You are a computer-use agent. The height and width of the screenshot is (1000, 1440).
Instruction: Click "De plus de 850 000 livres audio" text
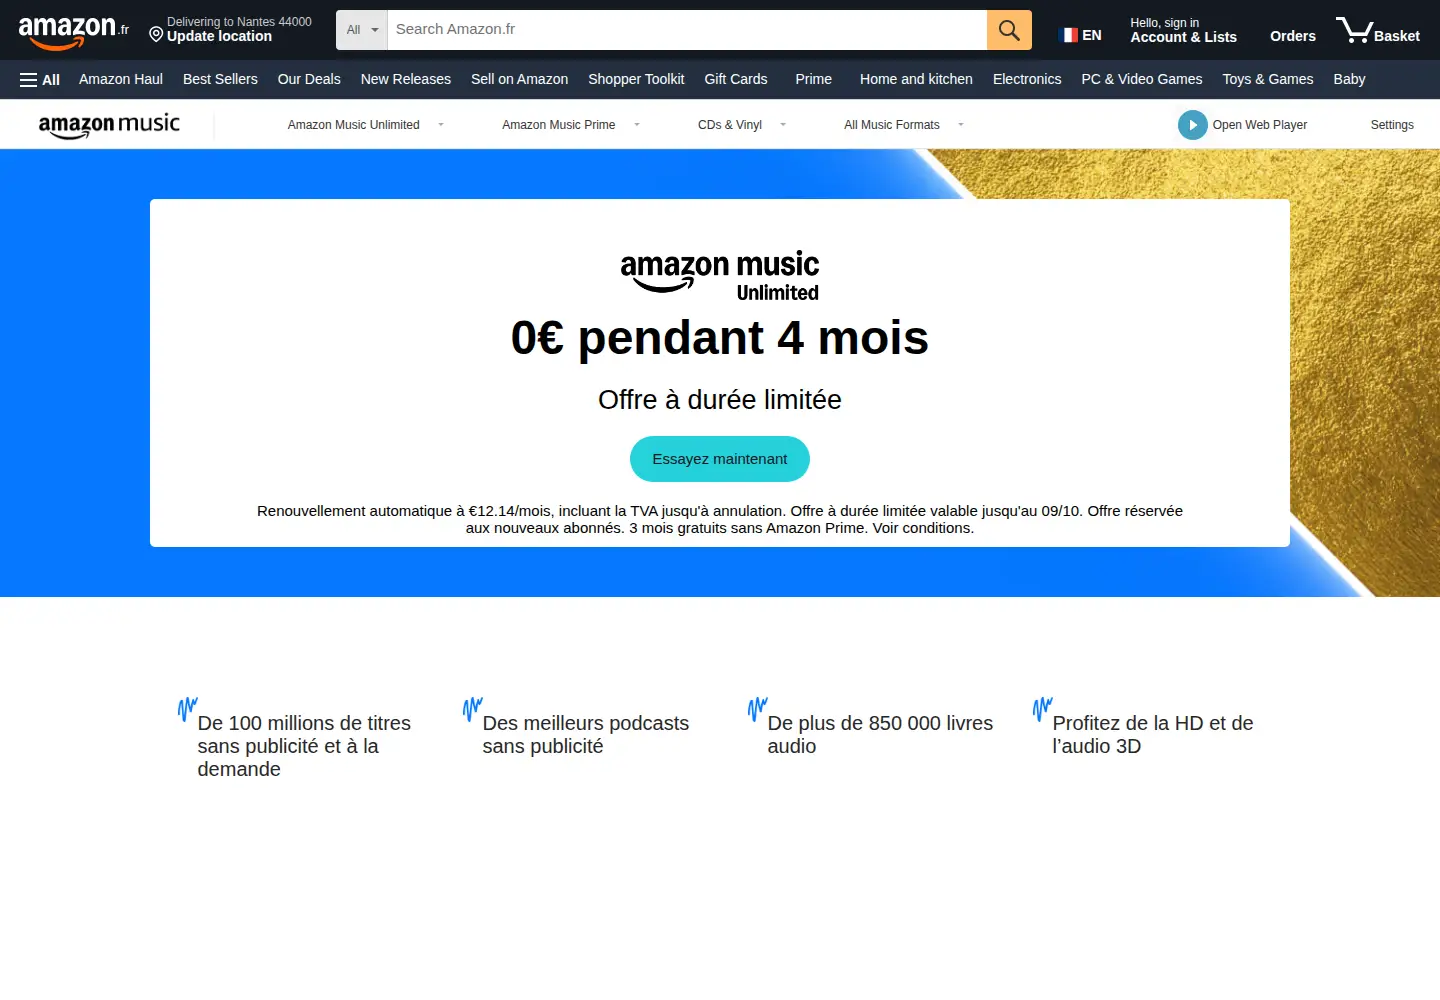880,735
